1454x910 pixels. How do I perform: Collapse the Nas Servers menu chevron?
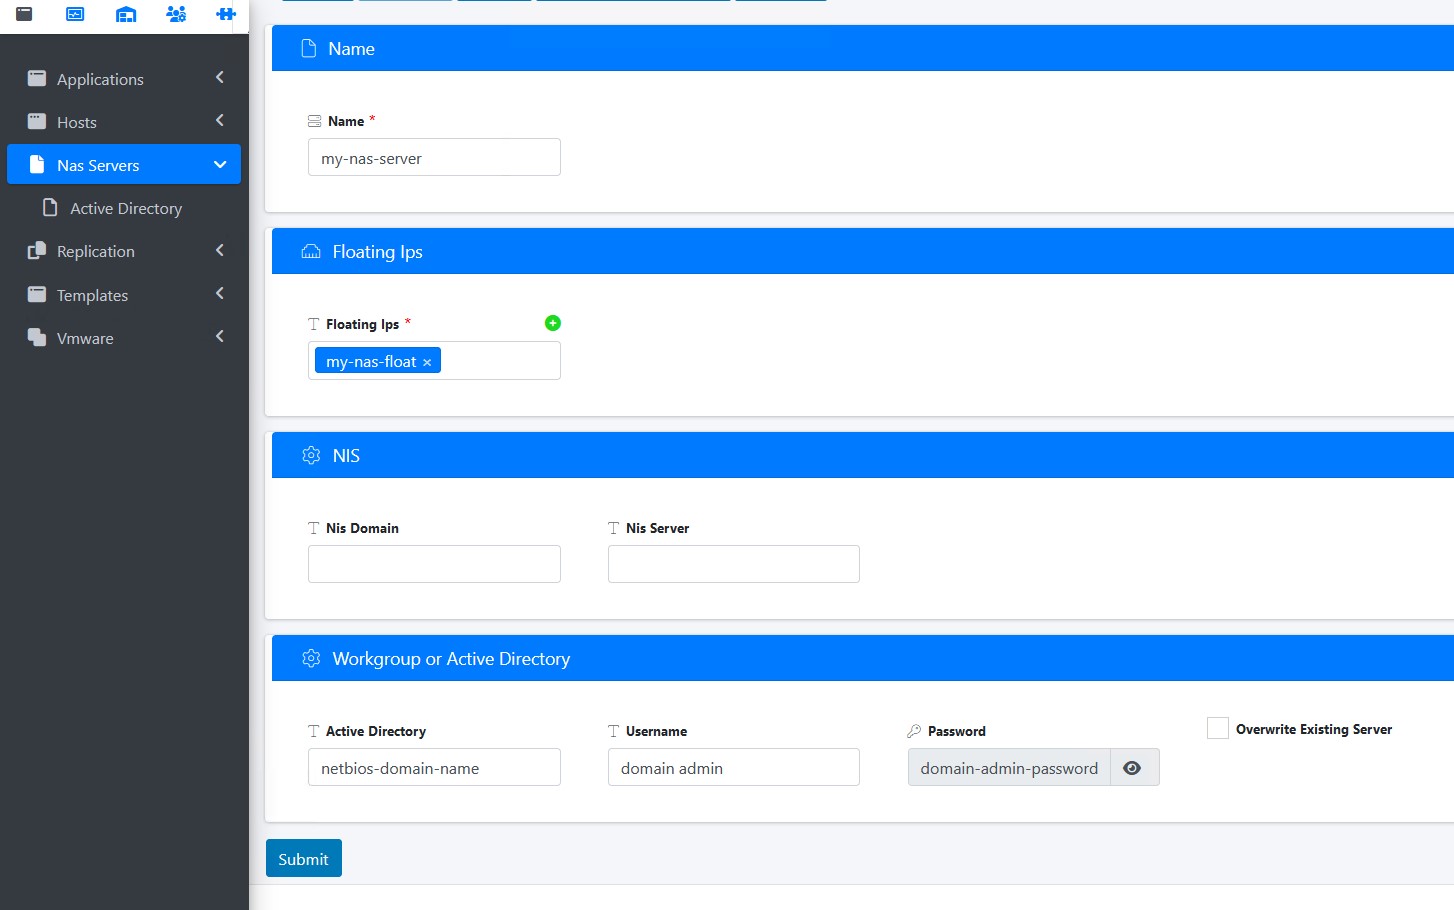click(220, 164)
